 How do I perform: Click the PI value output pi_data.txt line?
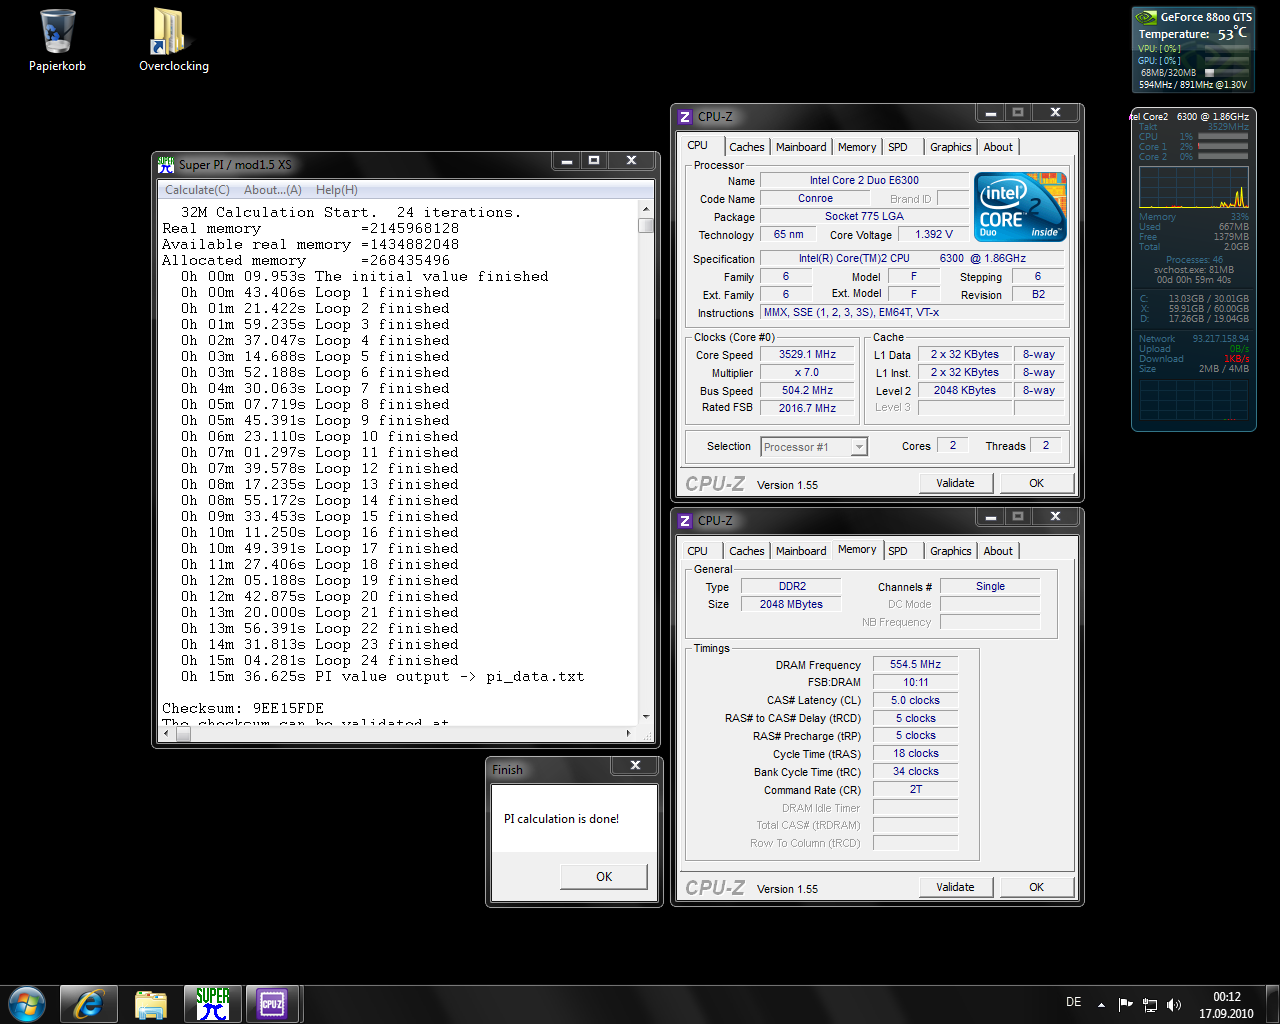(x=382, y=676)
